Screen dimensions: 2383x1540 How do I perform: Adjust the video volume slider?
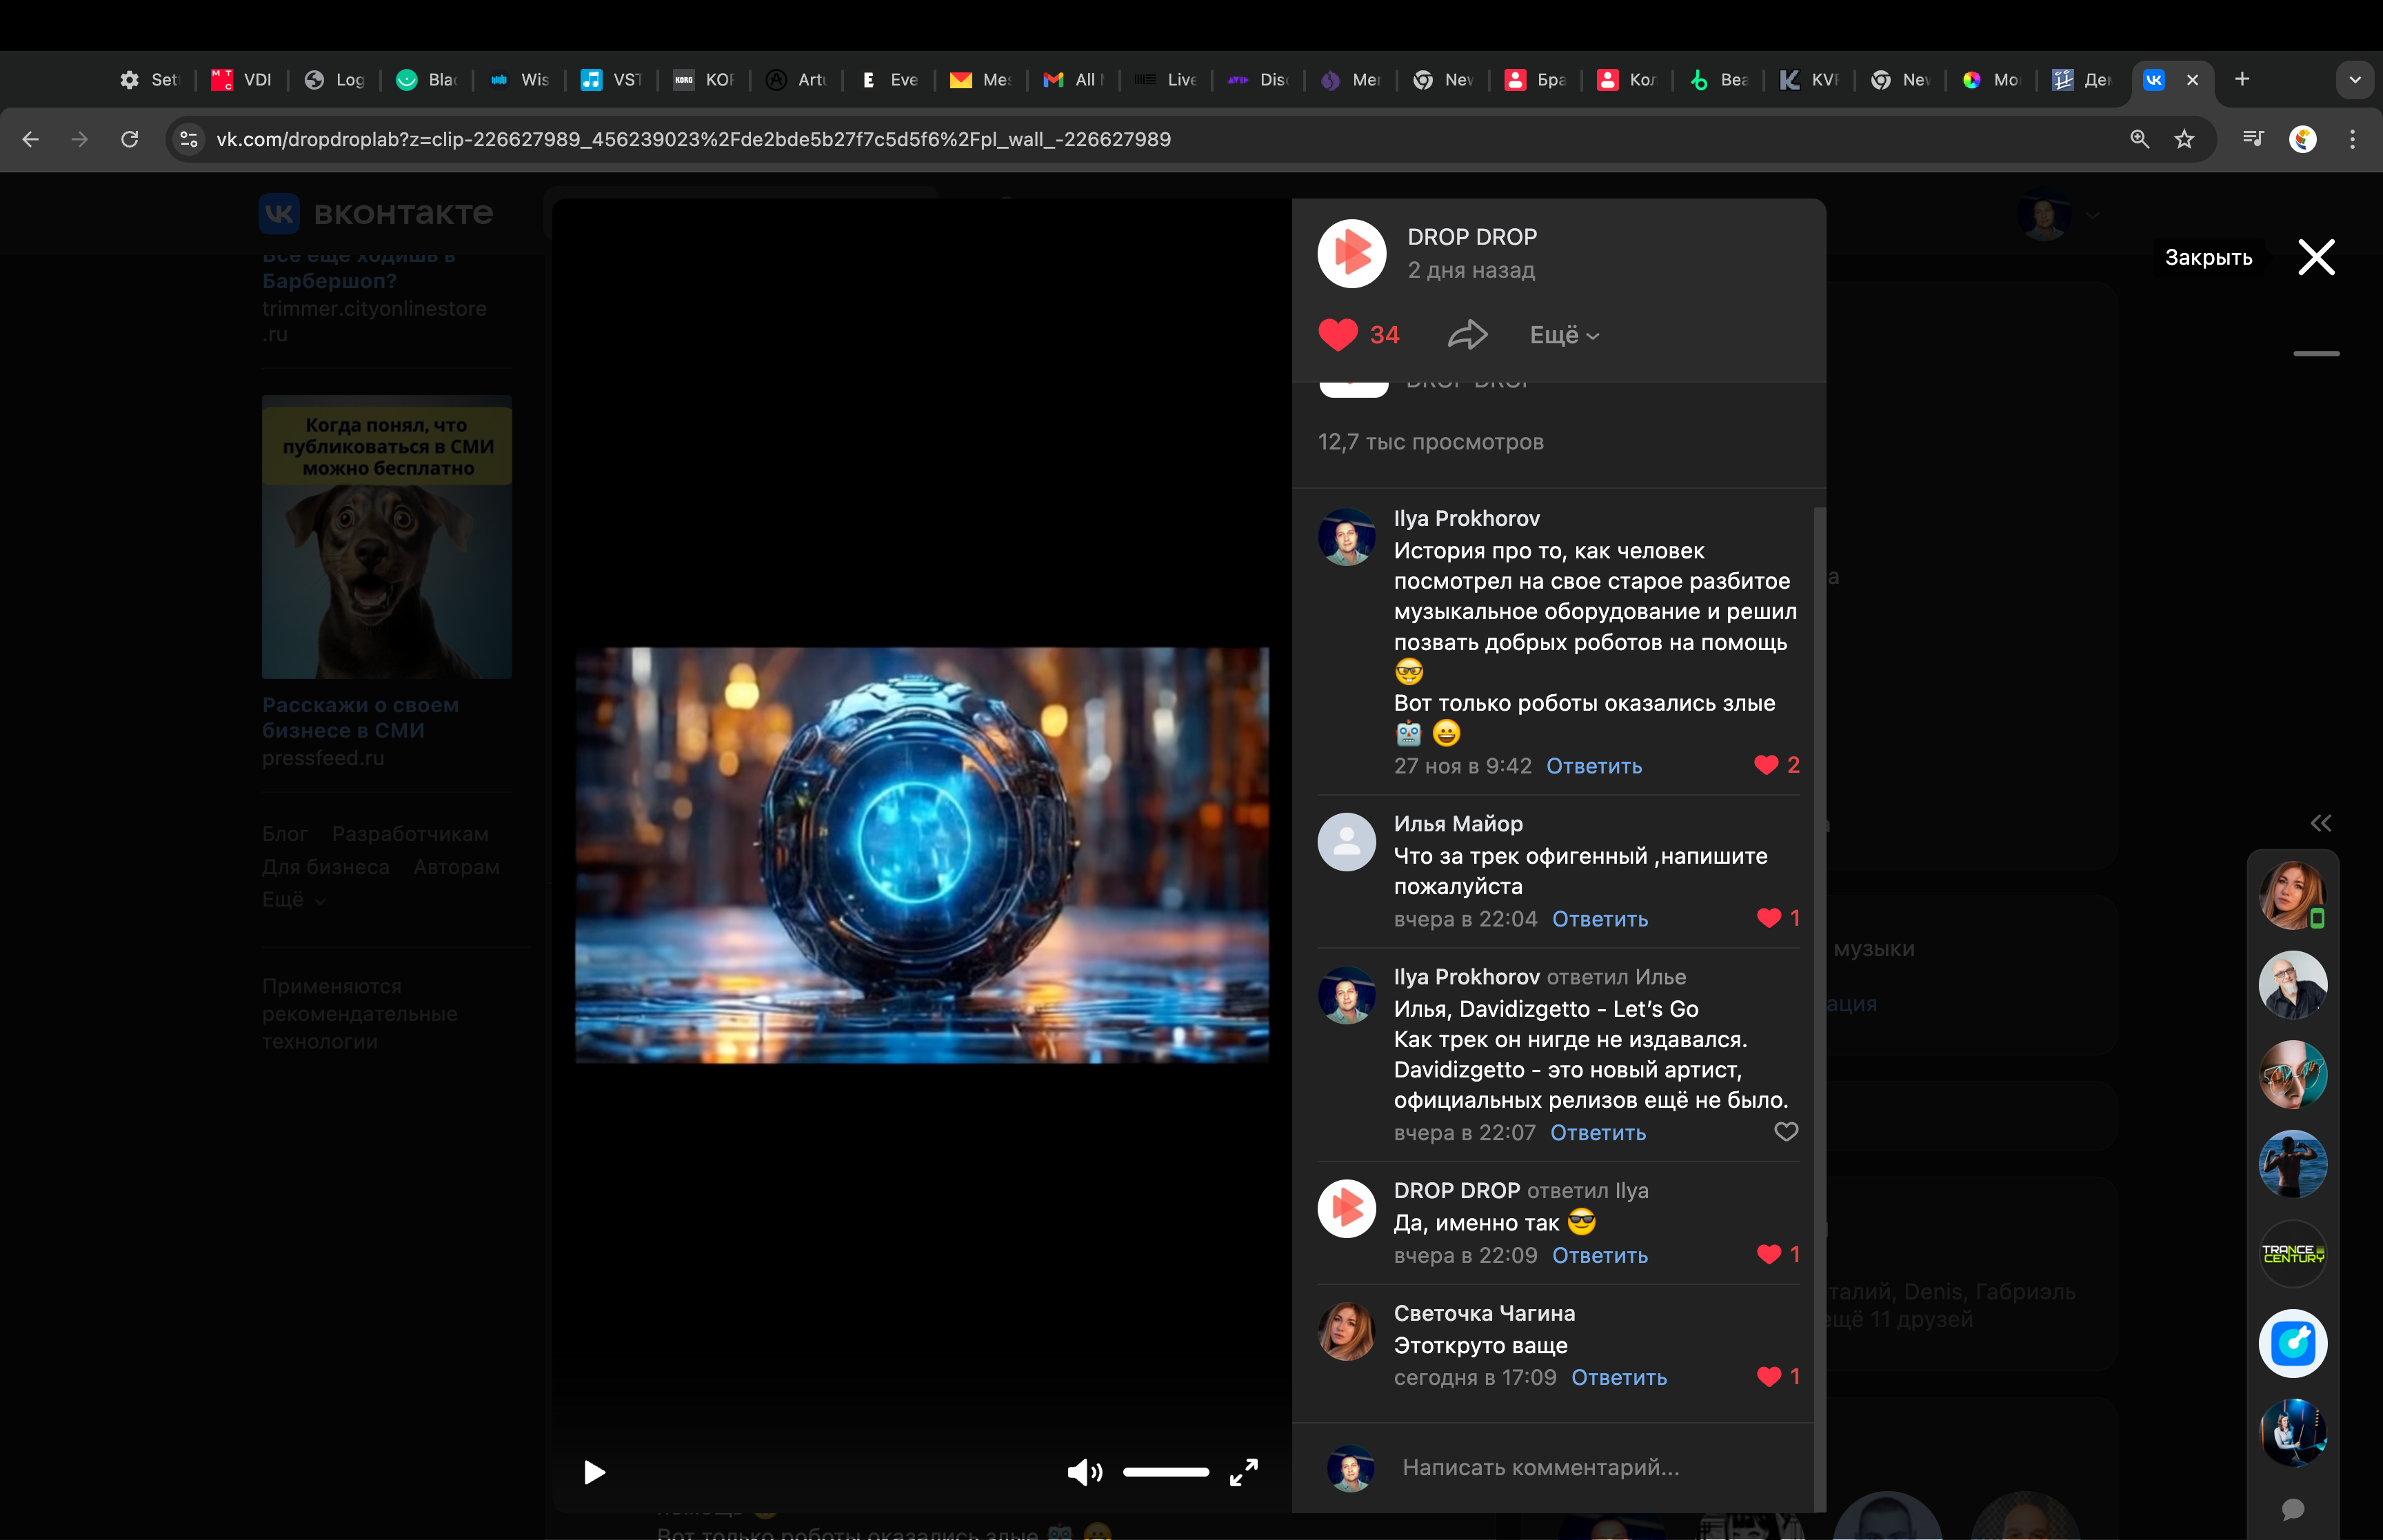point(1165,1472)
